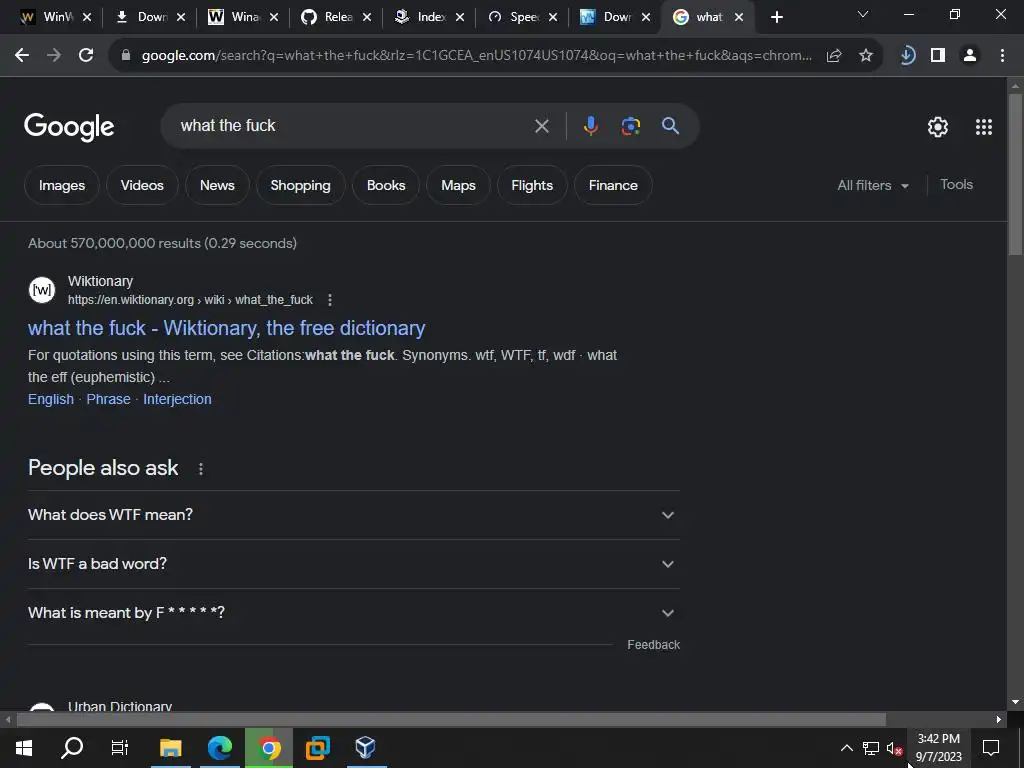The image size is (1024, 768).
Task: Expand 'What is meant by F*****?' question
Action: [x=354, y=613]
